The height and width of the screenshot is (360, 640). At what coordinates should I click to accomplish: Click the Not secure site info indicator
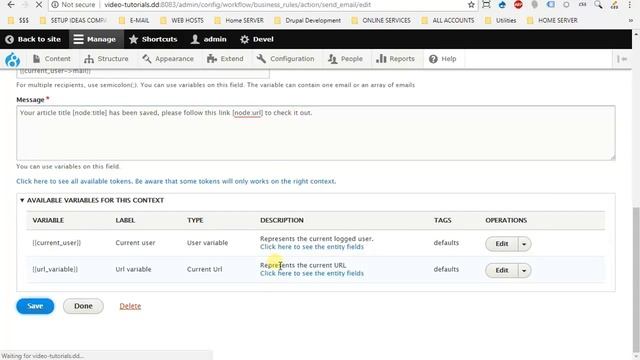pyautogui.click(x=73, y=5)
